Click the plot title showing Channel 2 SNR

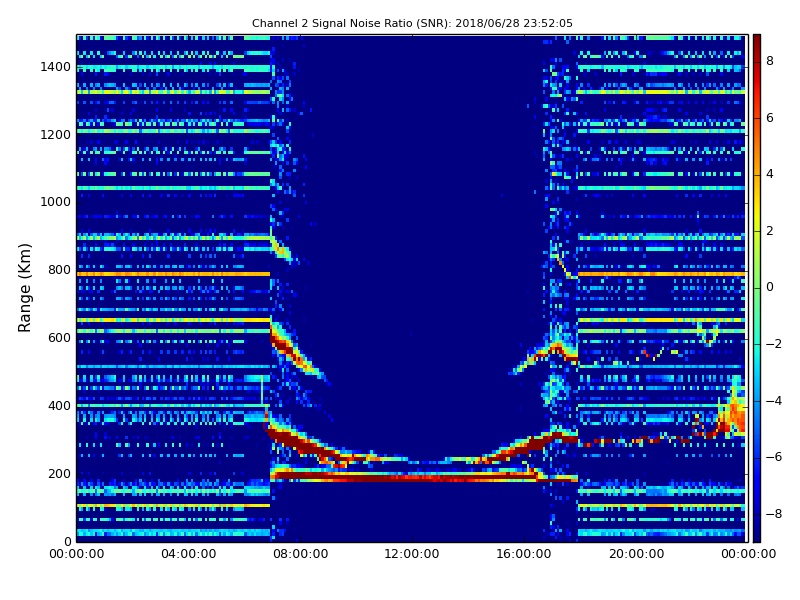(412, 23)
